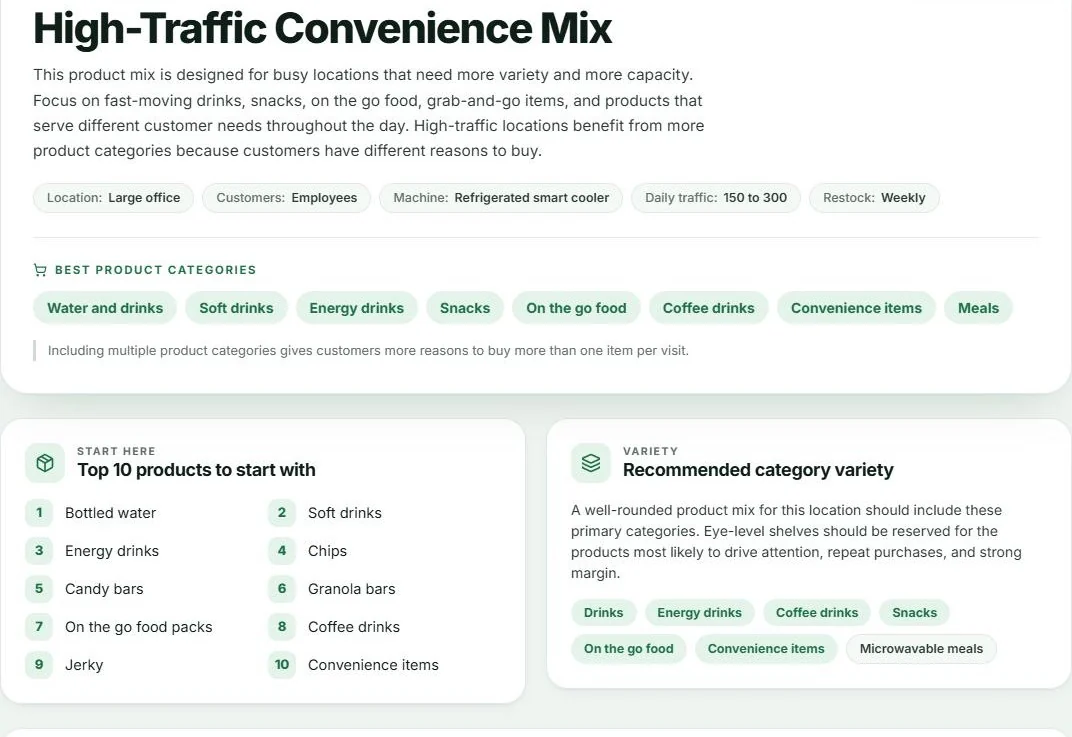This screenshot has height=737, width=1072.
Task: Click the Energy drinks tag under Best Product Categories
Action: (357, 308)
